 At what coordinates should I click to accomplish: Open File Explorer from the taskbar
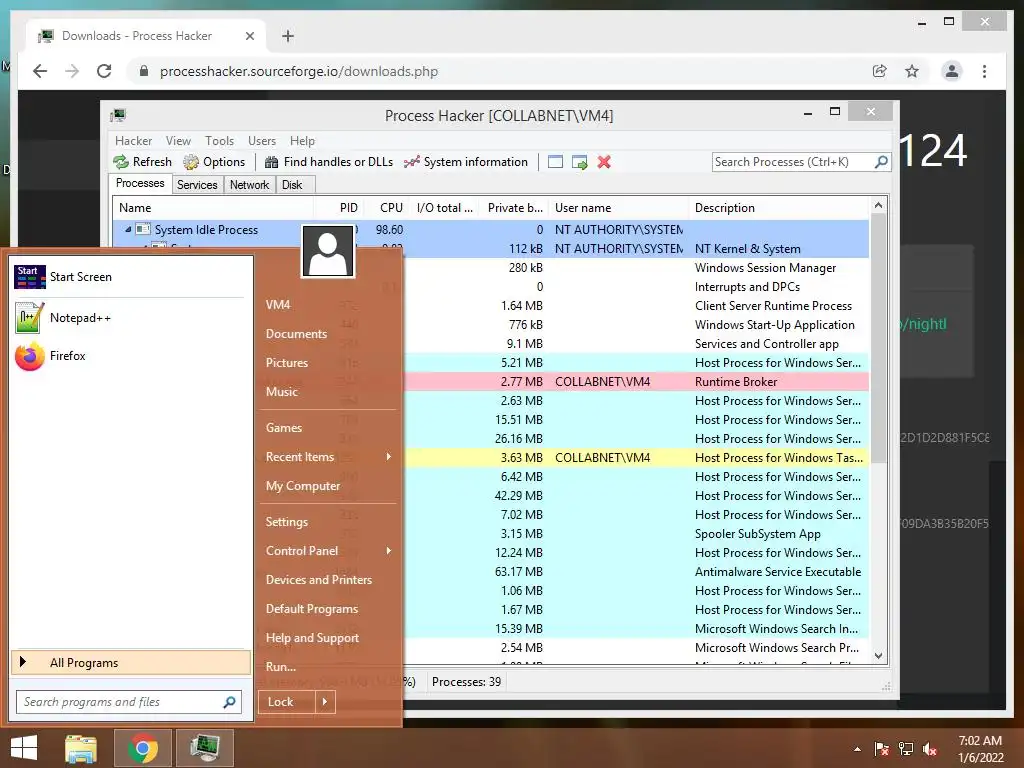tap(81, 748)
